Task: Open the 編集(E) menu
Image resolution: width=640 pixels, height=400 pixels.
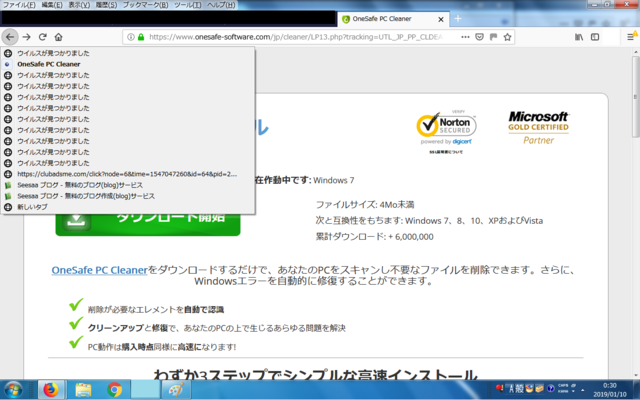Action: tap(52, 5)
